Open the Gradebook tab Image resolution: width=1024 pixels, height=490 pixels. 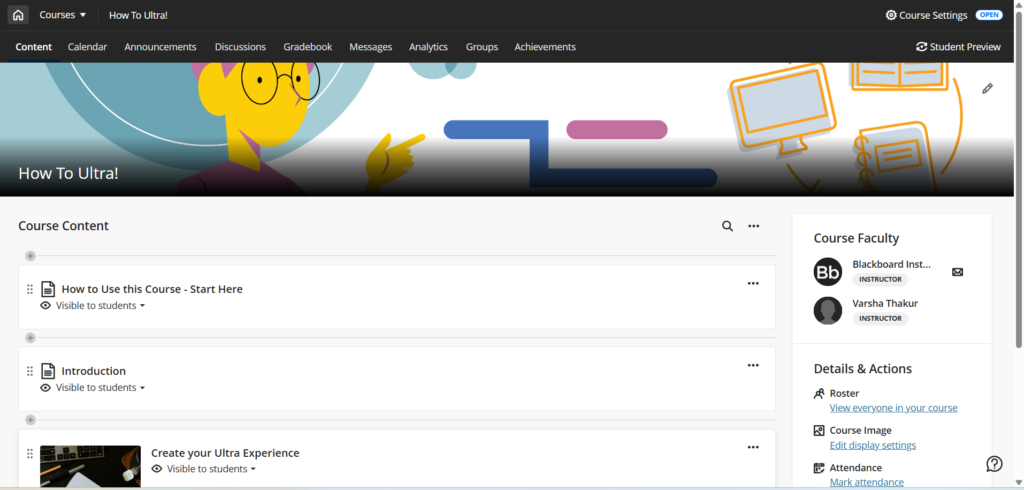[308, 47]
